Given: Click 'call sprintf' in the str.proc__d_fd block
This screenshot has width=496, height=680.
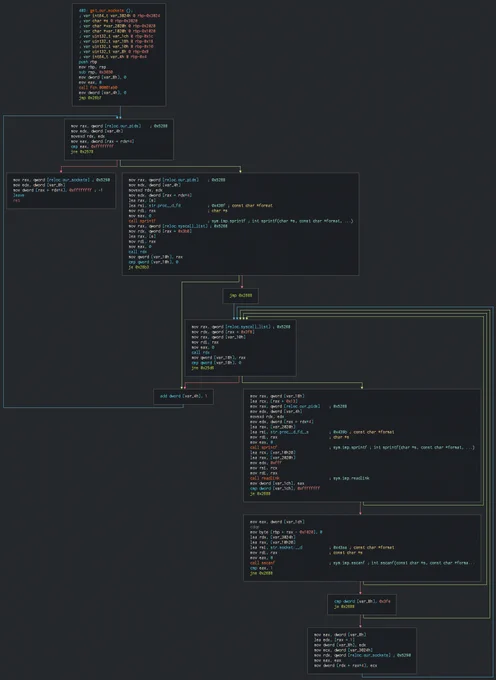Looking at the screenshot, I should (142, 221).
